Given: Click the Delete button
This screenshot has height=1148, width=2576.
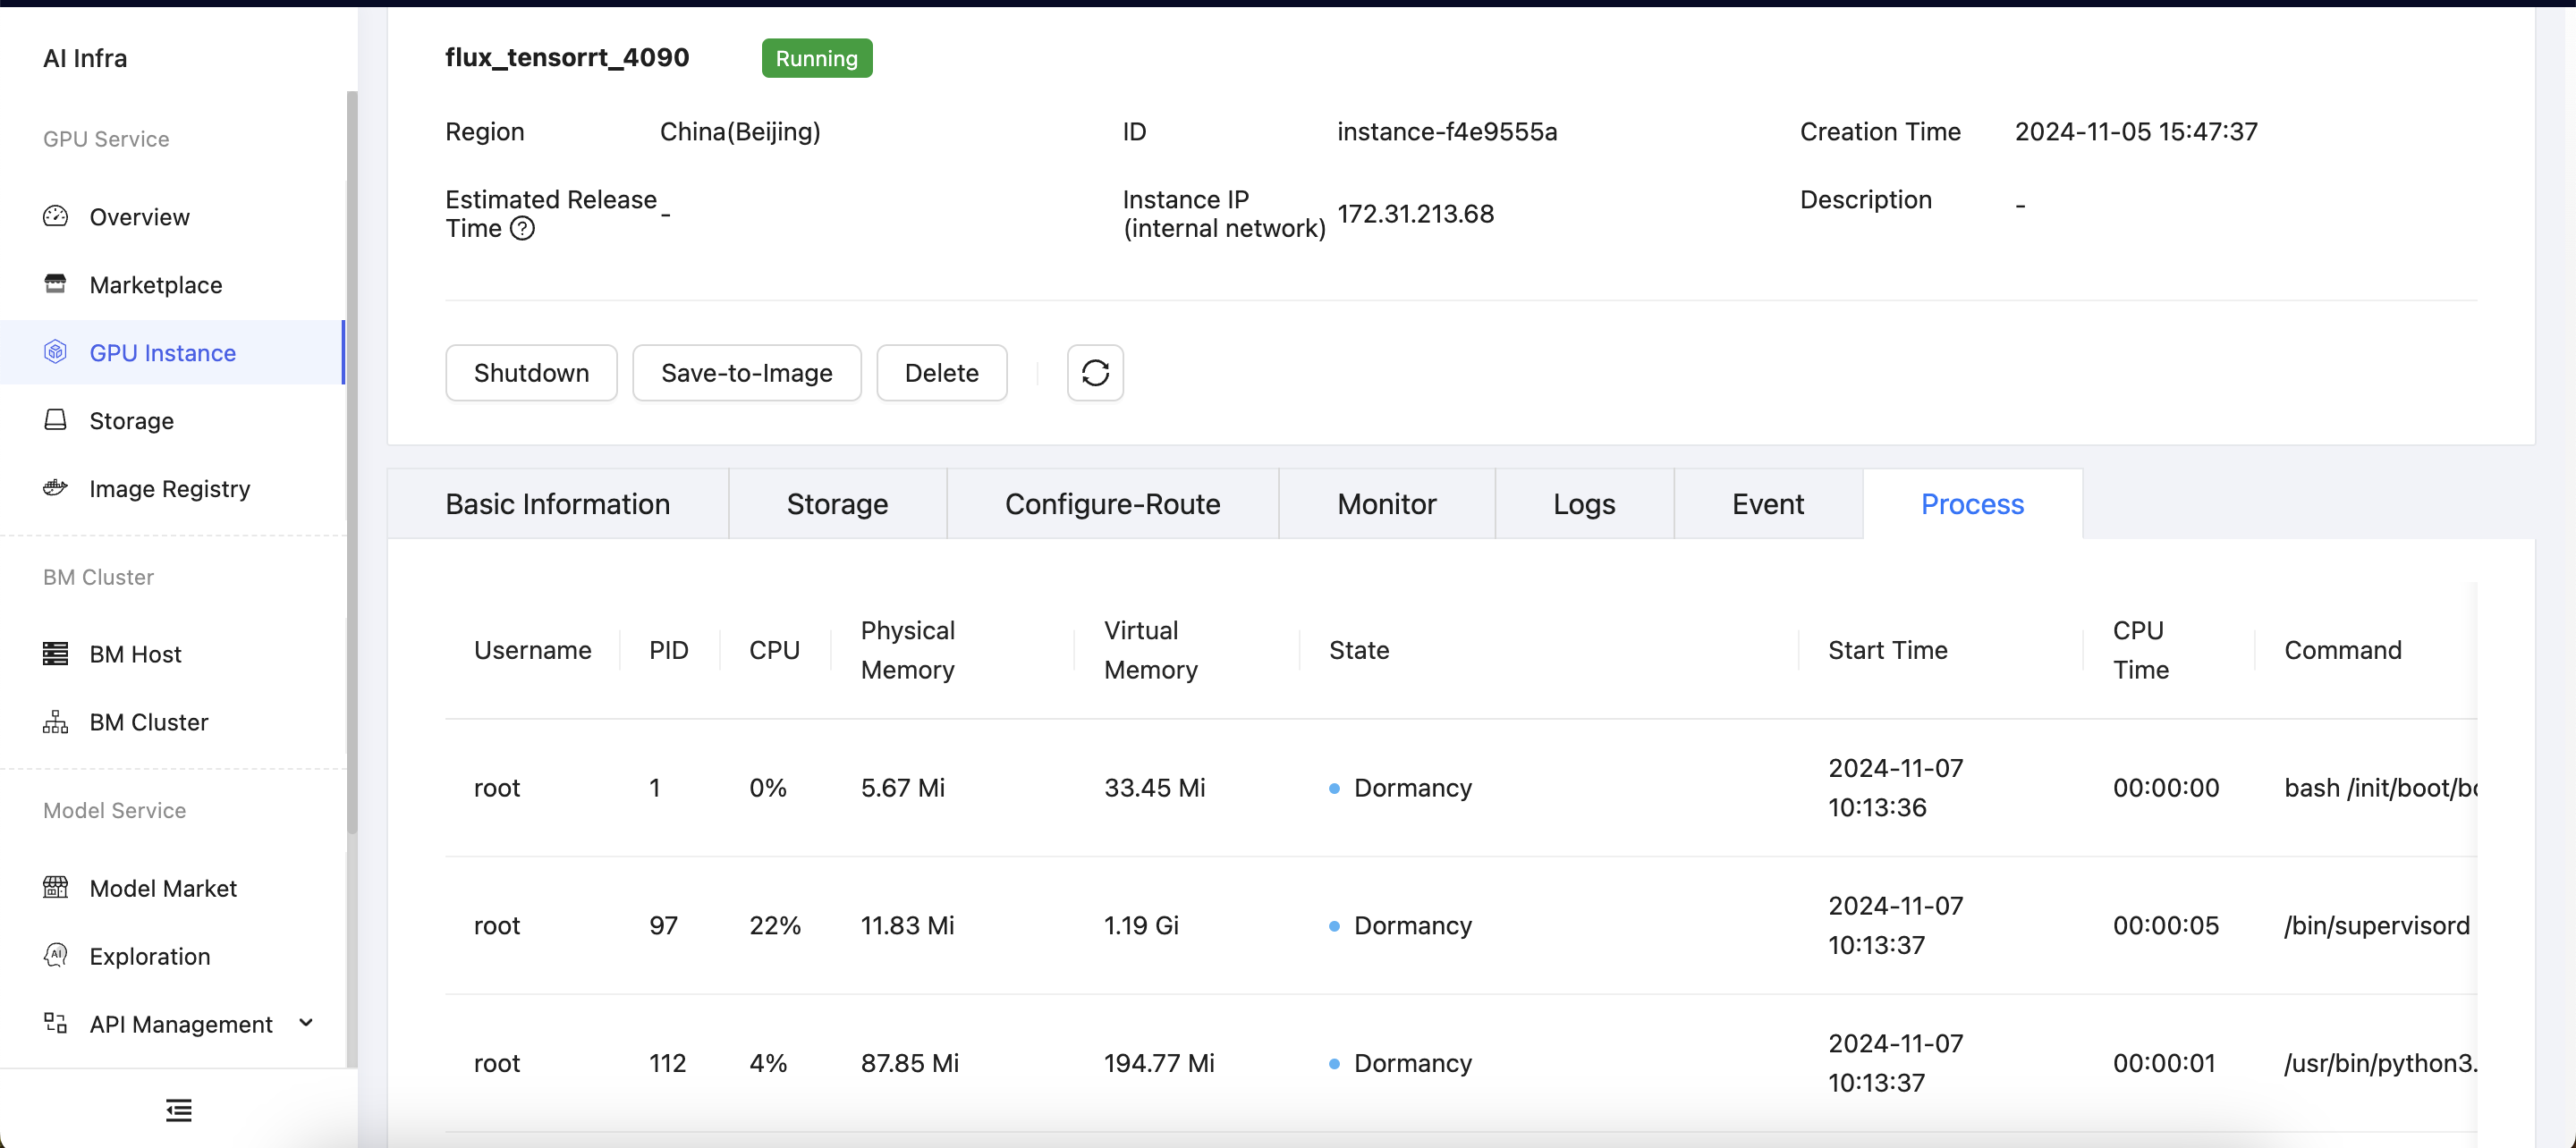Looking at the screenshot, I should (x=941, y=373).
